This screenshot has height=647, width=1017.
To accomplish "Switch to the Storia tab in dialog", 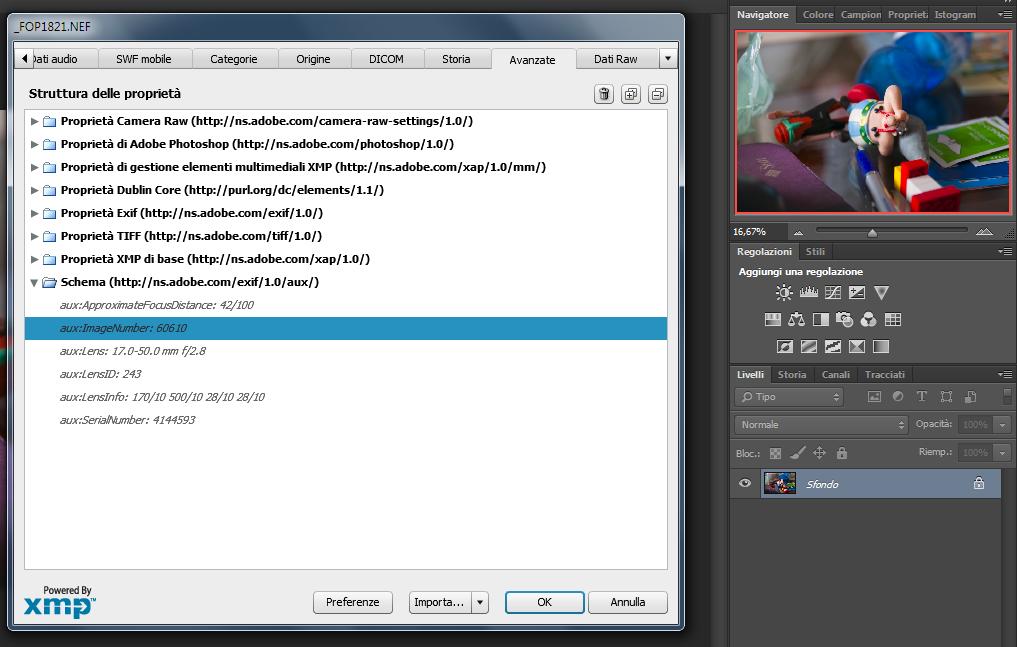I will point(456,59).
